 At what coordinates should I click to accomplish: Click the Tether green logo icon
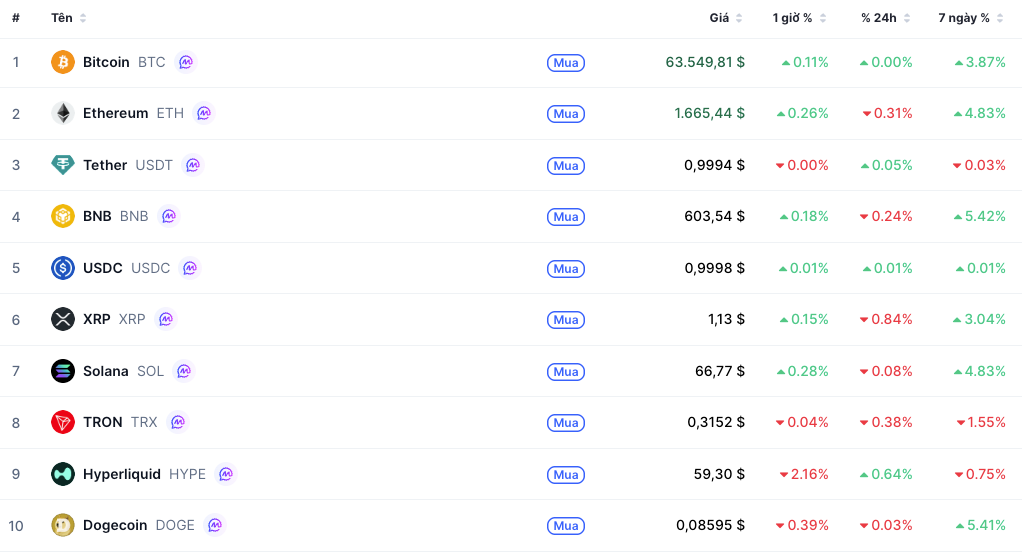(x=63, y=165)
